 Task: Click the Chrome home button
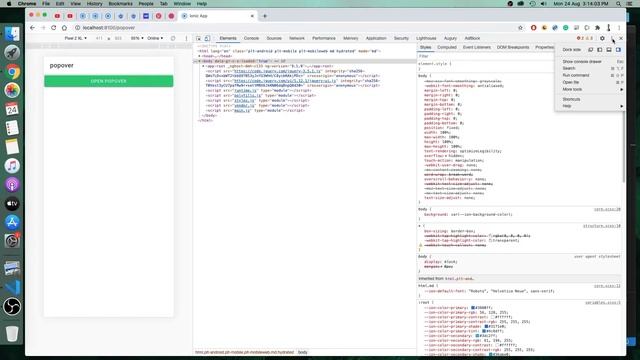64,28
